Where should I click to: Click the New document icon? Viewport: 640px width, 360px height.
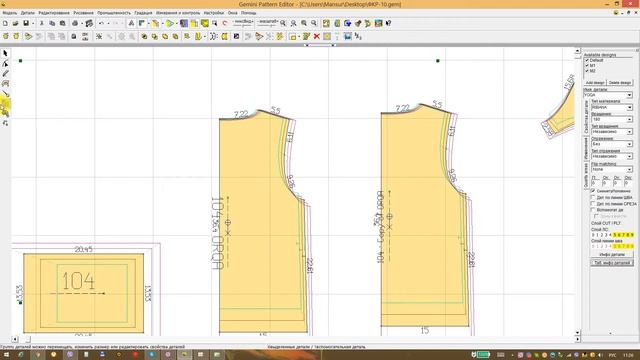coord(5,24)
